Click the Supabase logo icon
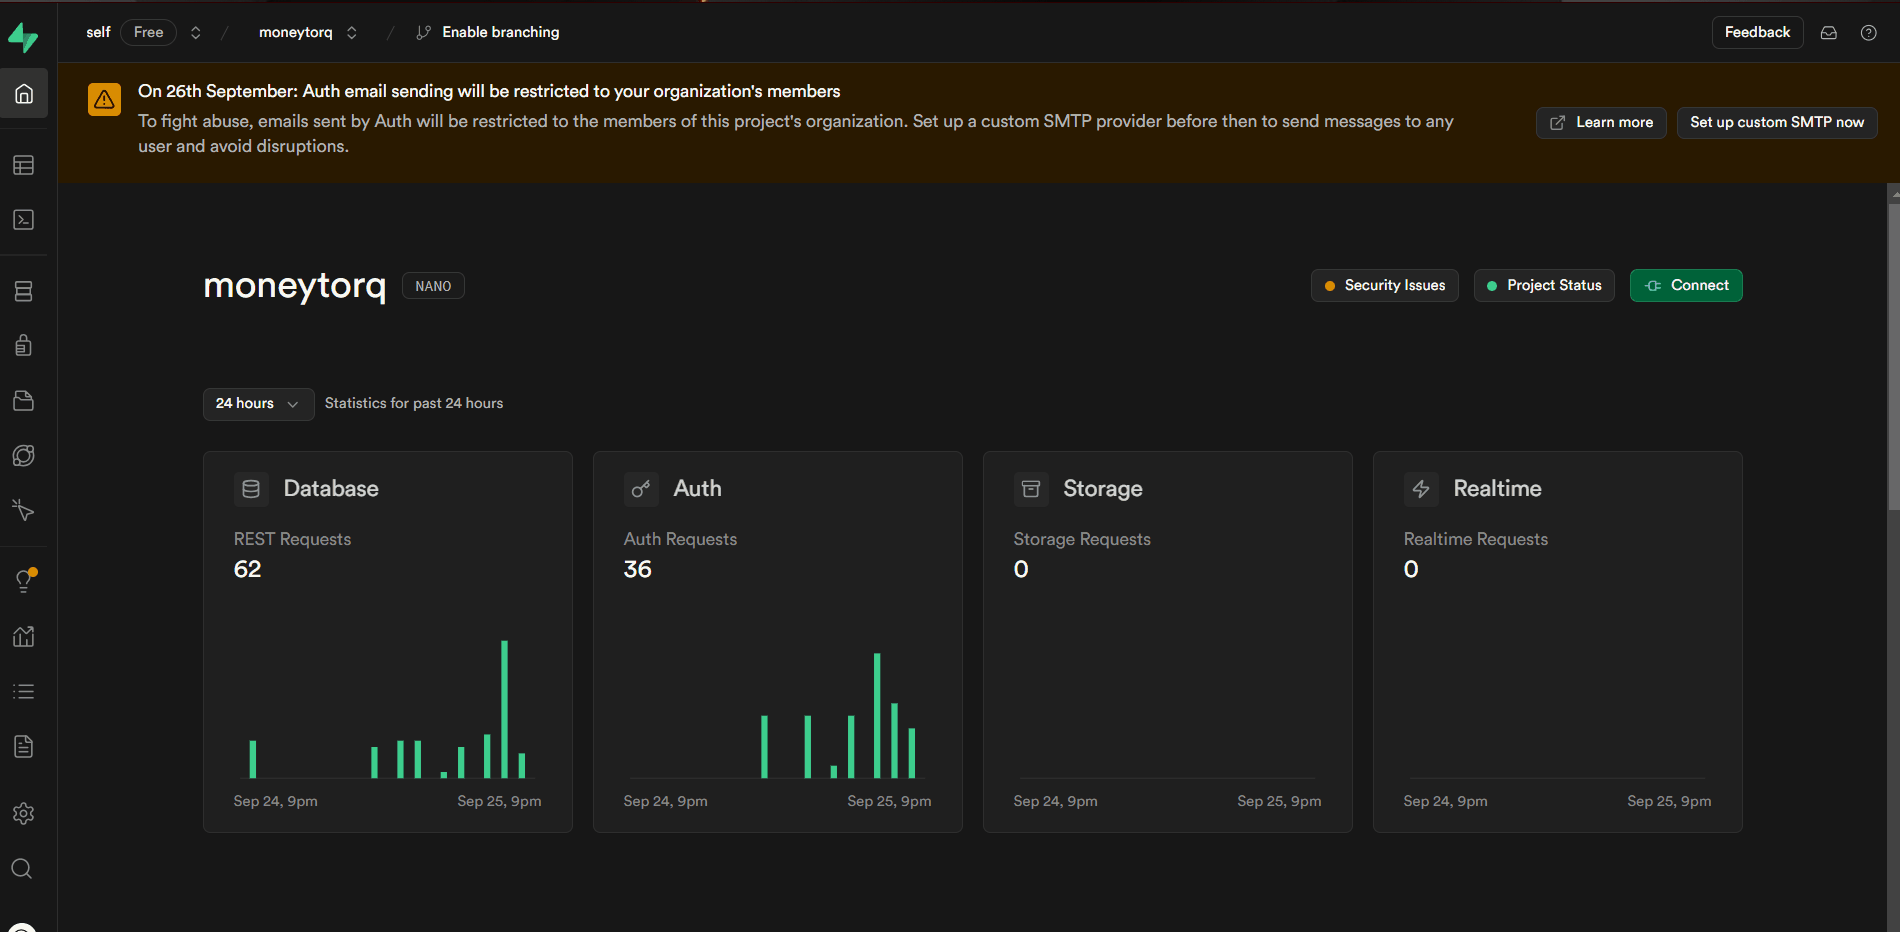Viewport: 1900px width, 932px height. [x=23, y=37]
